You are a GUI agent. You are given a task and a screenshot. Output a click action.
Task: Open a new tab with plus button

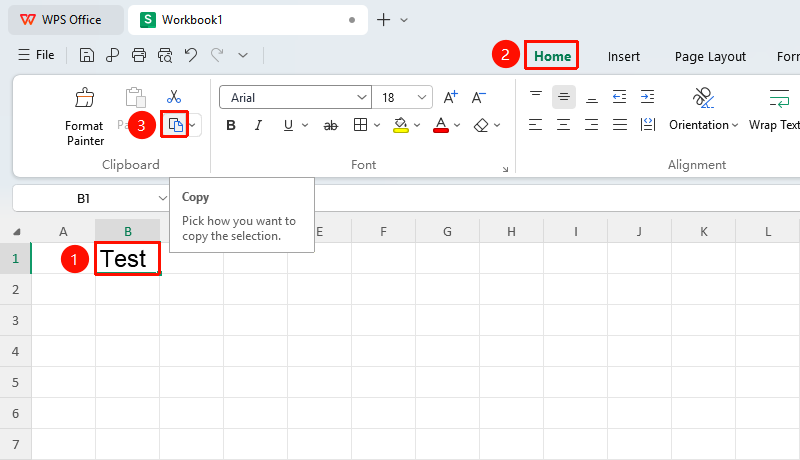(383, 20)
